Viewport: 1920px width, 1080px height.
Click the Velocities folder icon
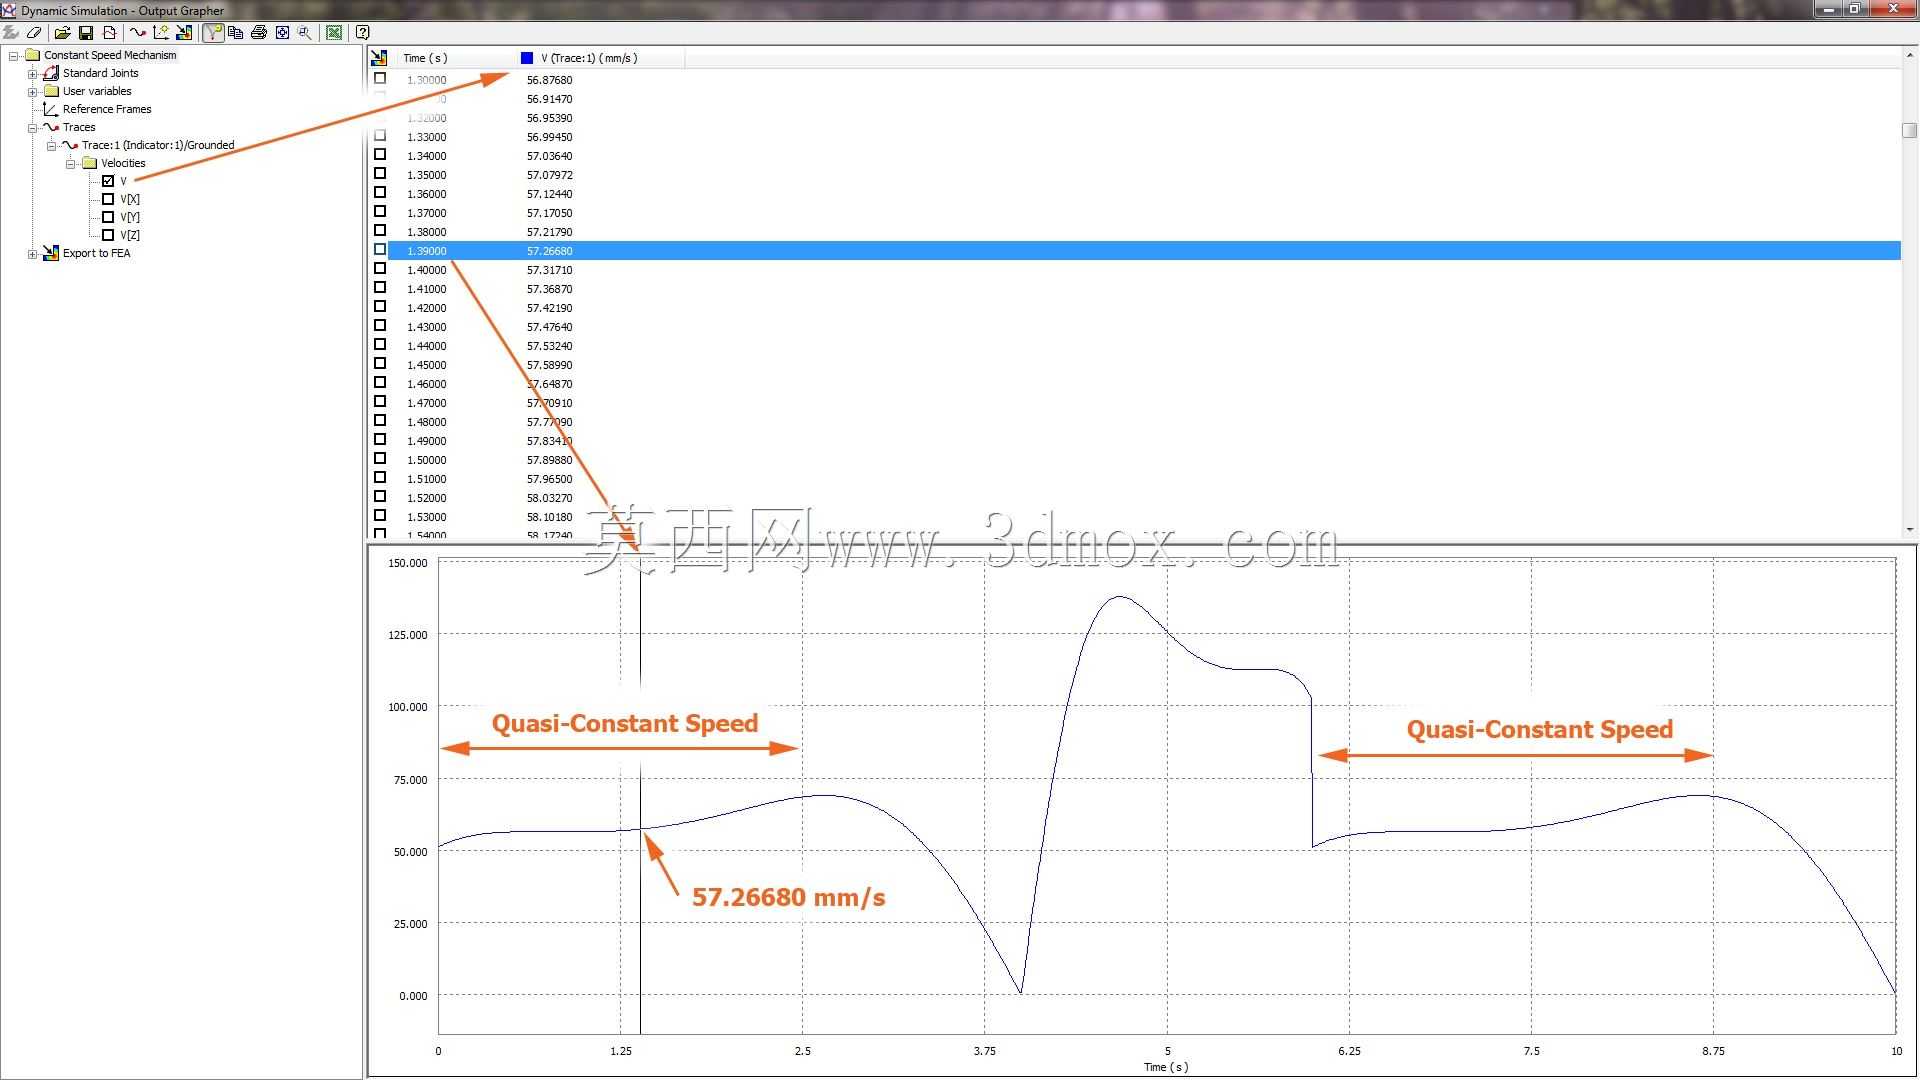coord(89,163)
